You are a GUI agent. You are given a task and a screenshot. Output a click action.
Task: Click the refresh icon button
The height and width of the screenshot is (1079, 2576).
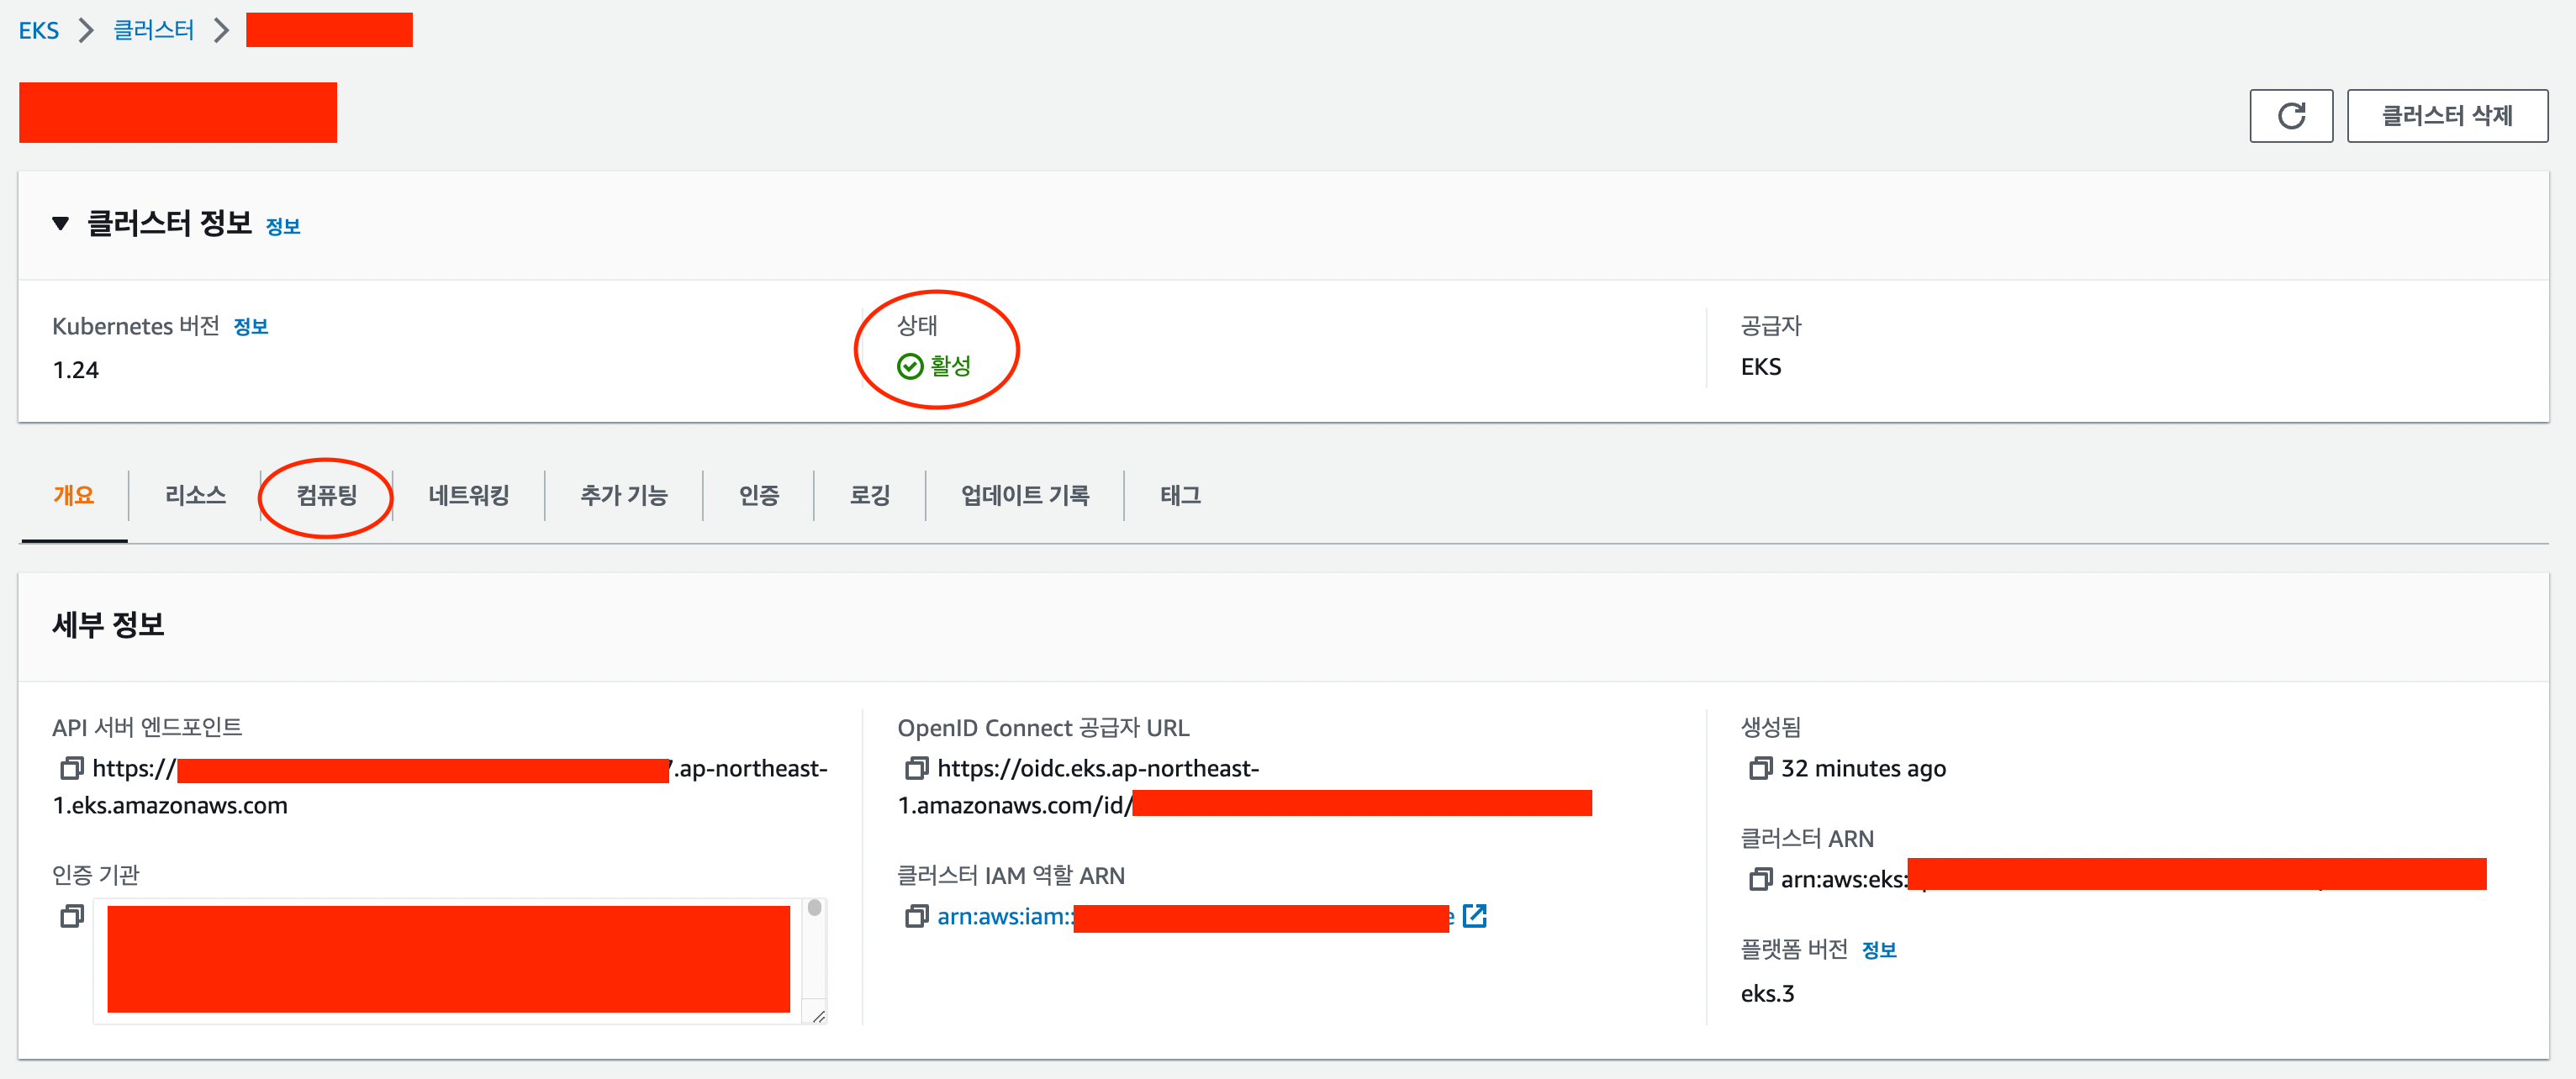coord(2290,116)
